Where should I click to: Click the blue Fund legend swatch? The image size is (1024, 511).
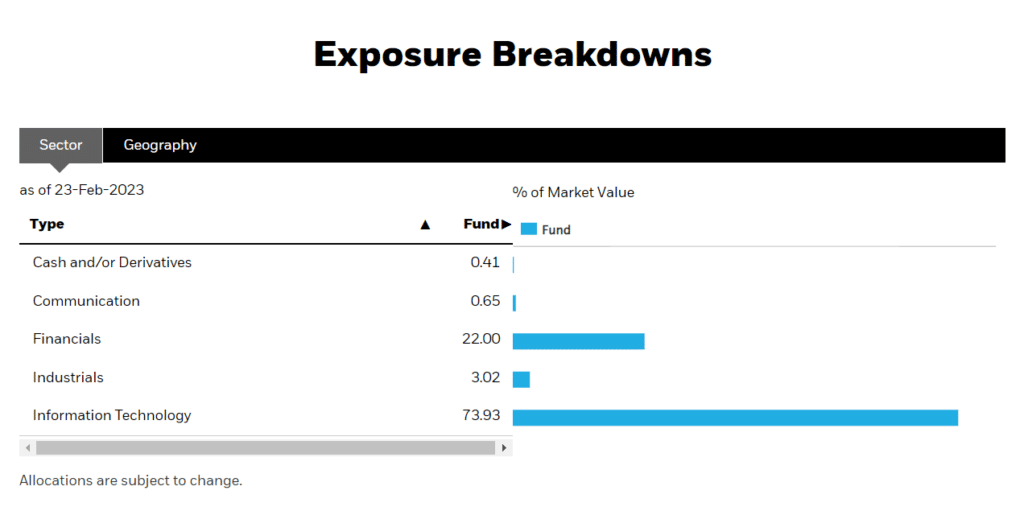tap(529, 229)
